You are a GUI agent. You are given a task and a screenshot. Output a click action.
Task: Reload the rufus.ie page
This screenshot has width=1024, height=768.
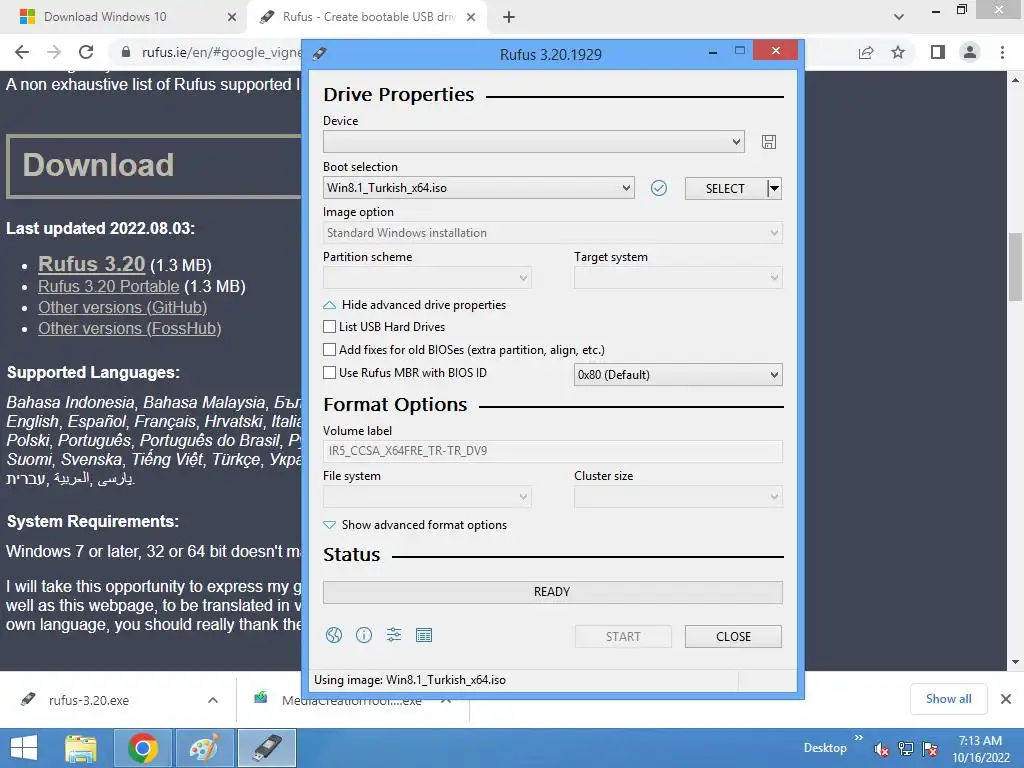[x=86, y=52]
